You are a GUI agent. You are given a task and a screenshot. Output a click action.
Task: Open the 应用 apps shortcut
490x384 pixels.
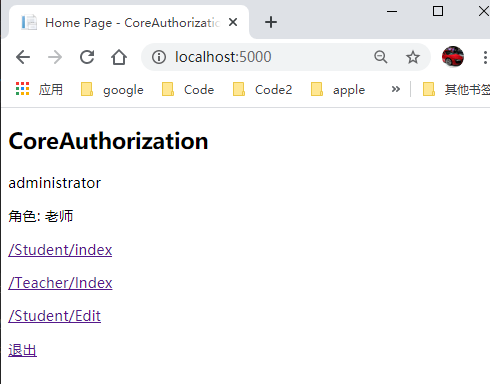(39, 89)
